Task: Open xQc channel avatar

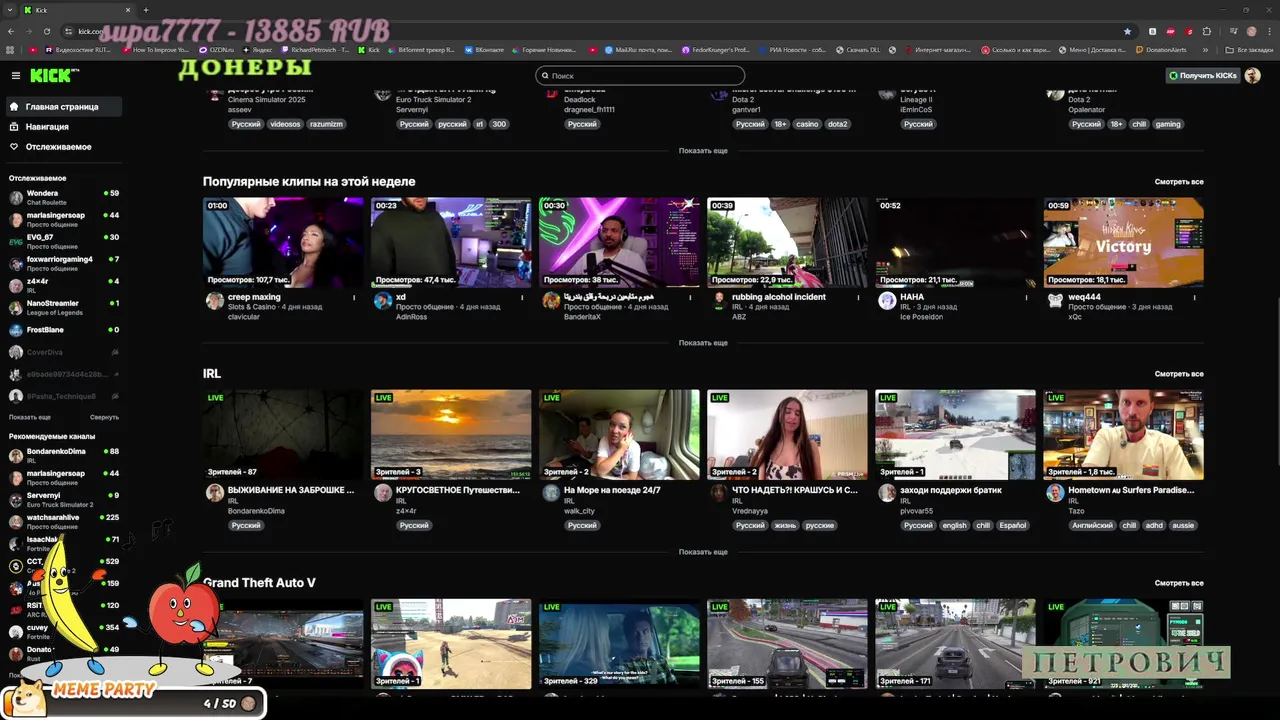Action: 1055,301
